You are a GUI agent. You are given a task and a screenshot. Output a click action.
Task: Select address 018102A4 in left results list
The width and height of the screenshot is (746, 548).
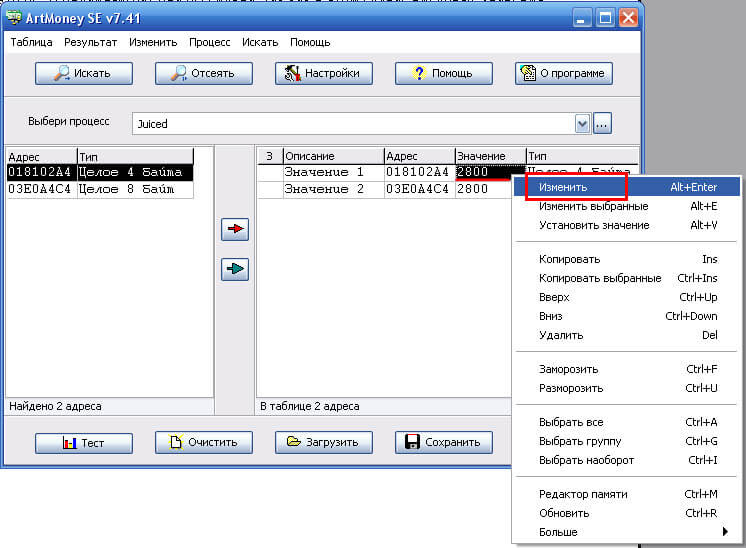click(x=40, y=172)
